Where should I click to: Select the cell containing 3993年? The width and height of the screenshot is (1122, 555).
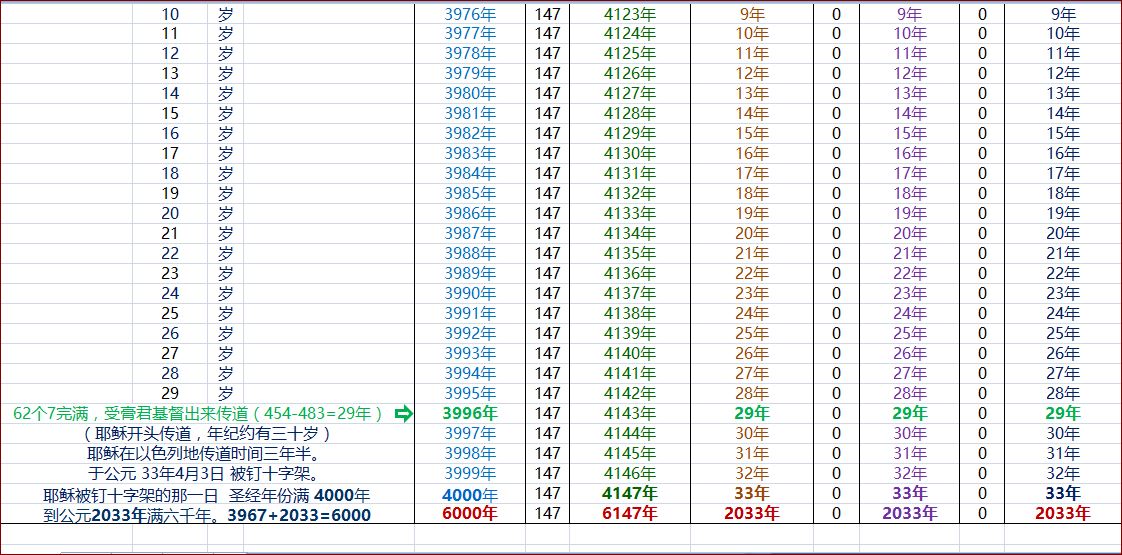[470, 354]
